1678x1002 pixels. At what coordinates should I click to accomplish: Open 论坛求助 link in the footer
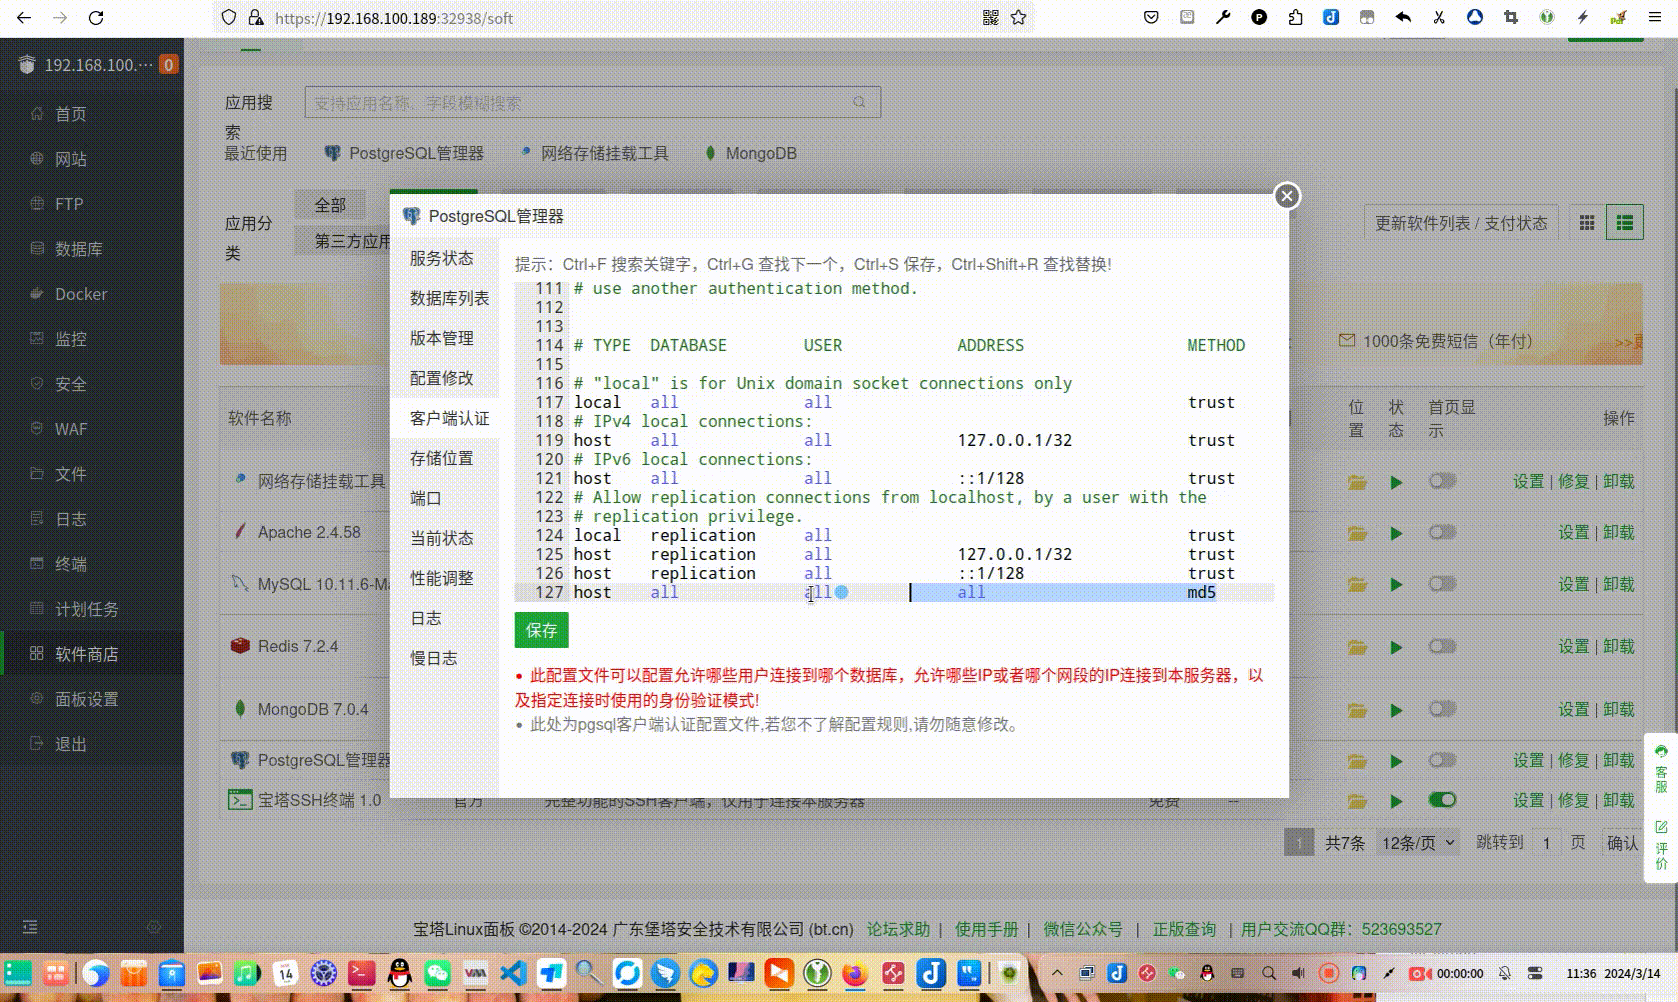tap(898, 929)
